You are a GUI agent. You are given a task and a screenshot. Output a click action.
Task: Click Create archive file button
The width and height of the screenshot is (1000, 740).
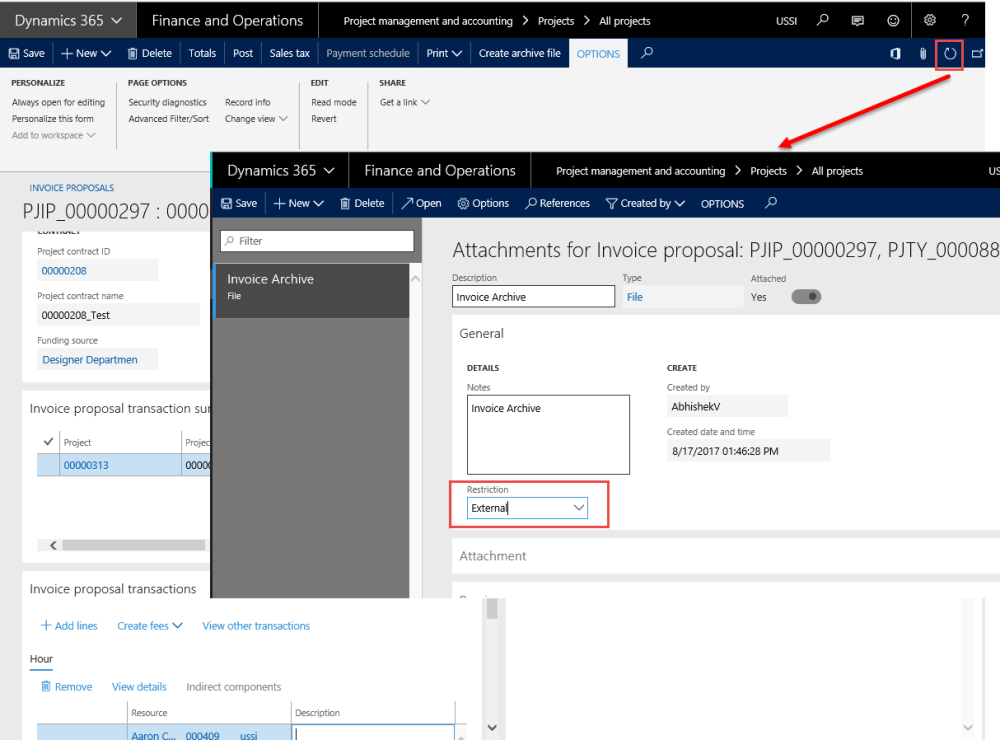coord(520,54)
